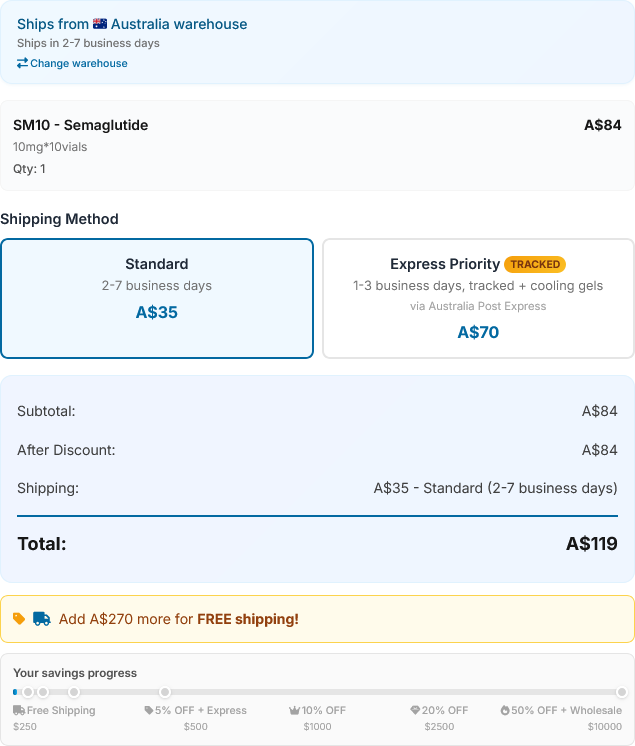
Task: Click the '10mg*10vials' product description
Action: click(50, 147)
